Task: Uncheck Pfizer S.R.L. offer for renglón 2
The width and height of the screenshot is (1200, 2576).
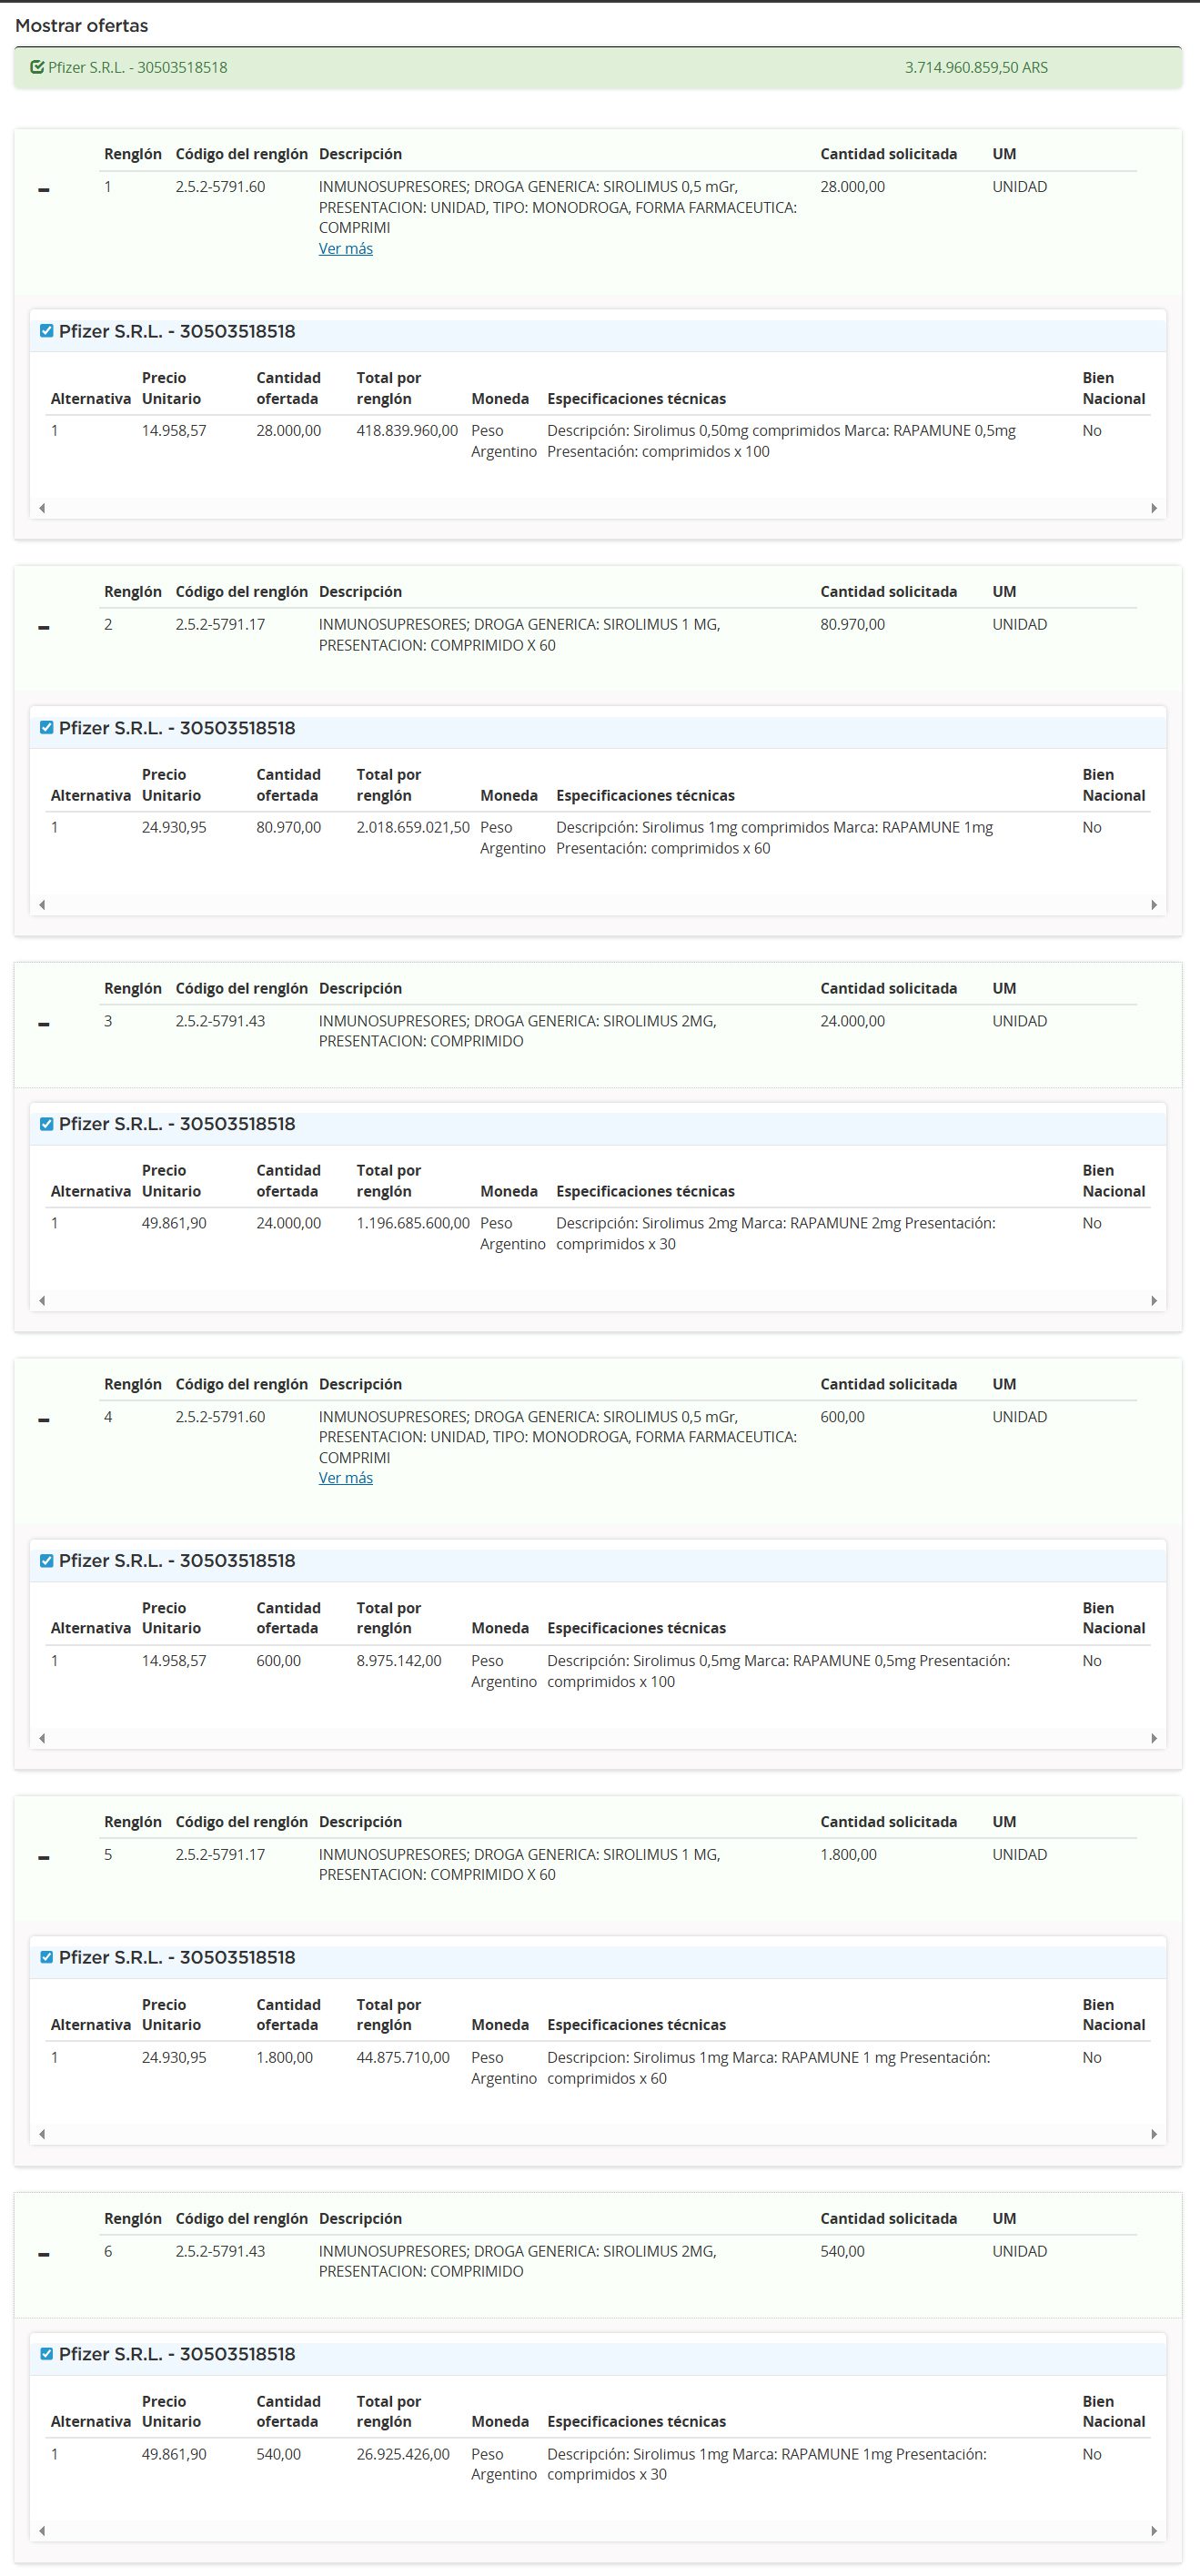Action: [x=46, y=728]
